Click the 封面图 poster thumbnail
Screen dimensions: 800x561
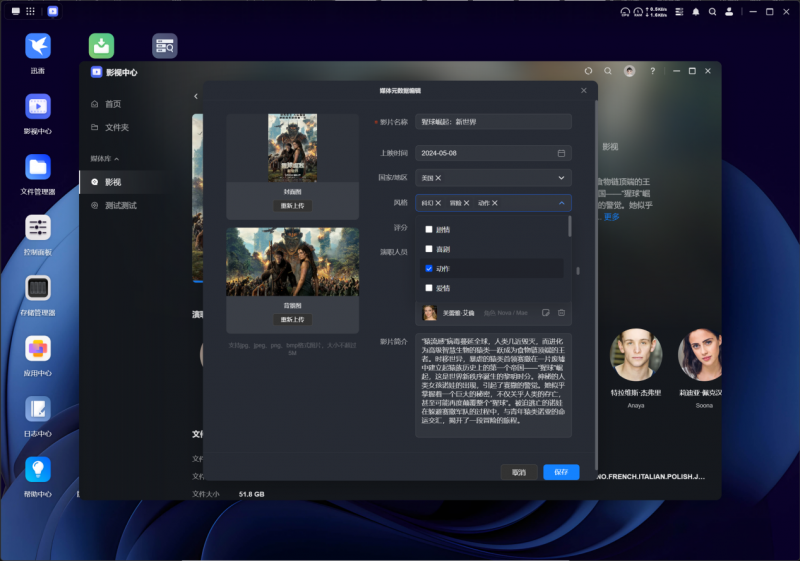click(292, 148)
